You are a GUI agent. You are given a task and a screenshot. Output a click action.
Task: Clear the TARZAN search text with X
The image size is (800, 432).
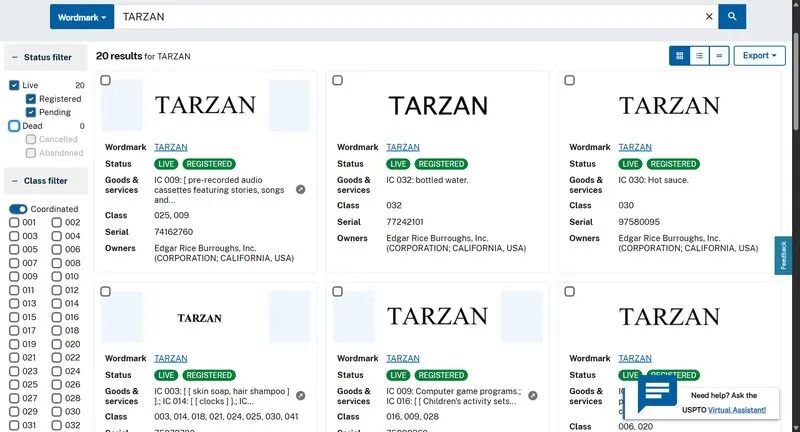click(x=709, y=16)
